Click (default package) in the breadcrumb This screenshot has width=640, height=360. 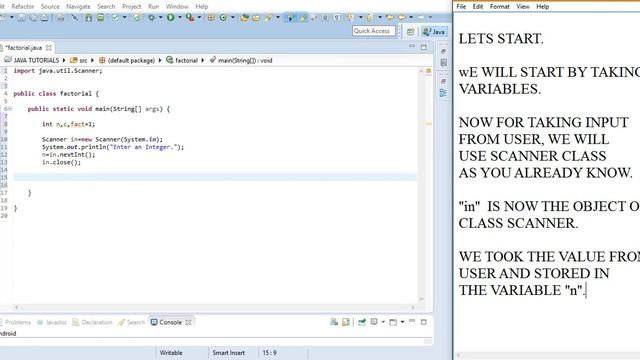pyautogui.click(x=131, y=60)
